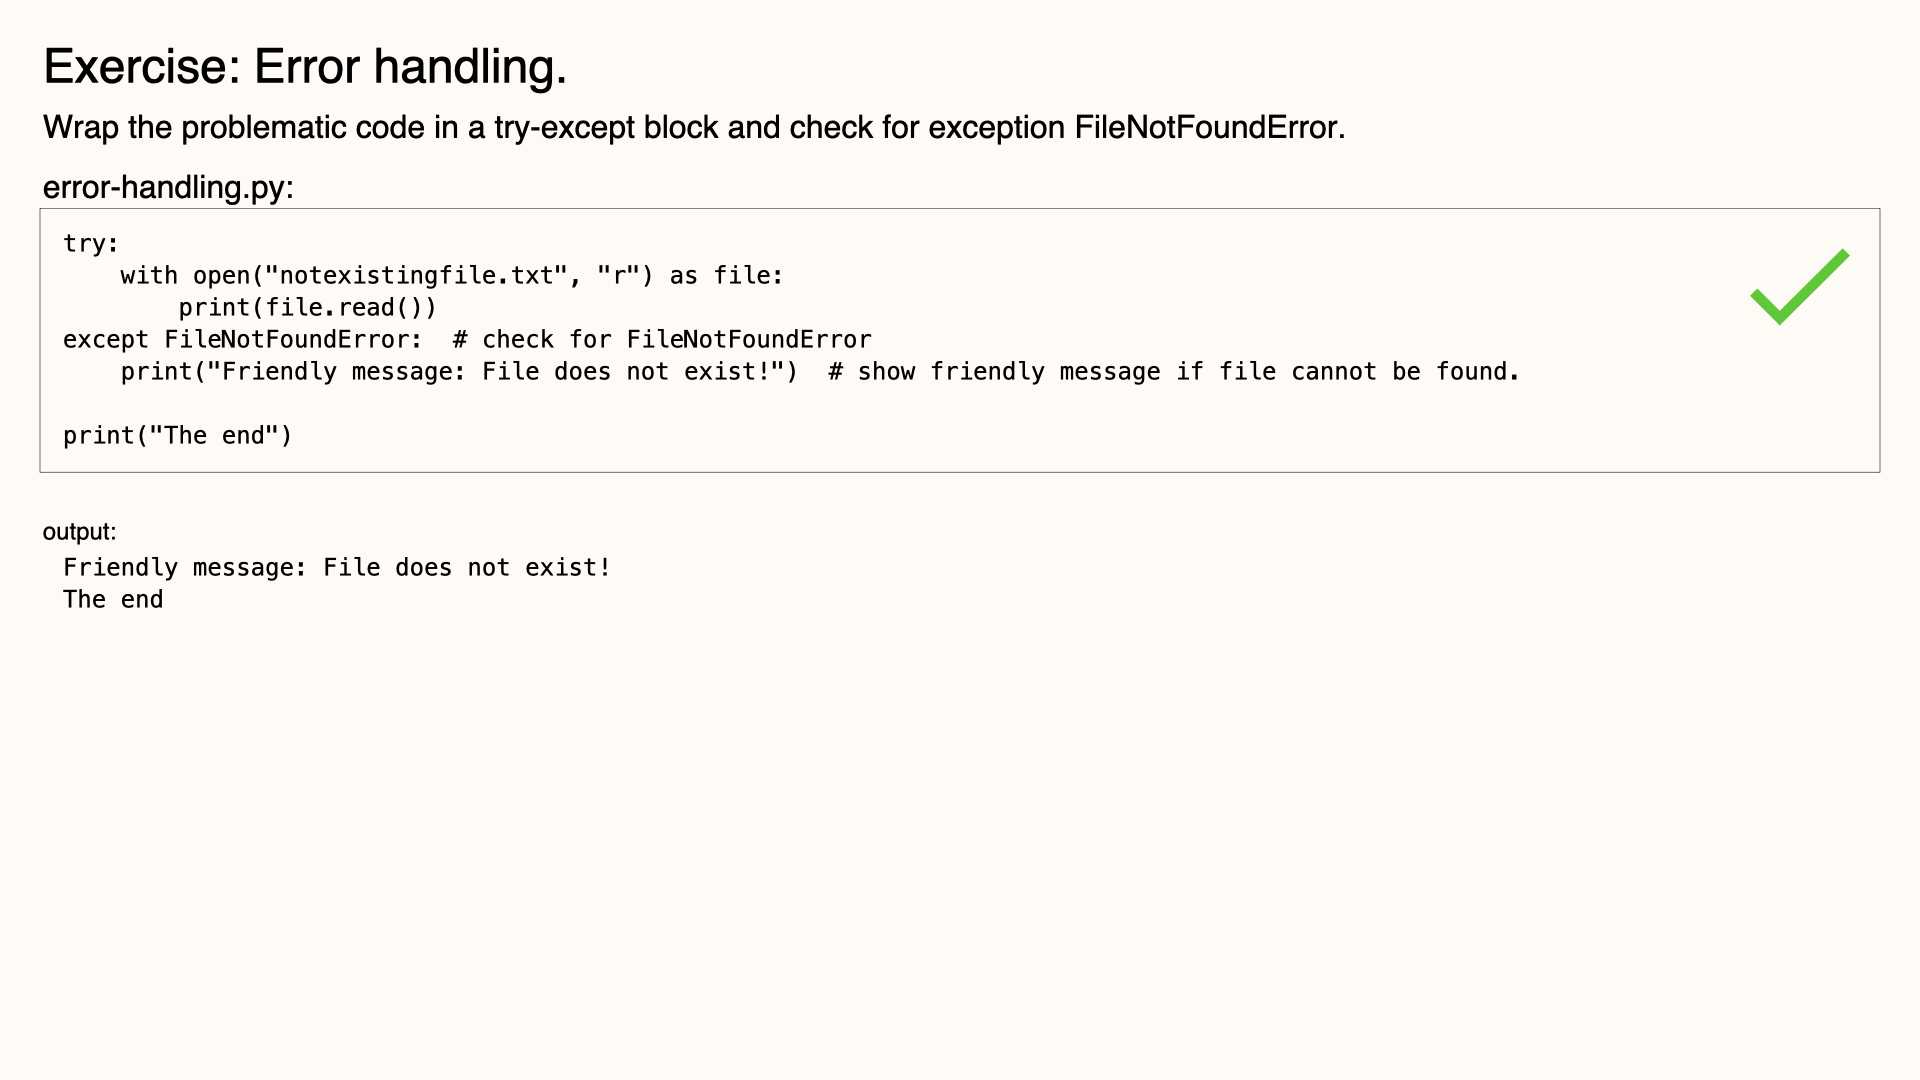Click the '# check for FileNotFoundError' comment

point(662,339)
